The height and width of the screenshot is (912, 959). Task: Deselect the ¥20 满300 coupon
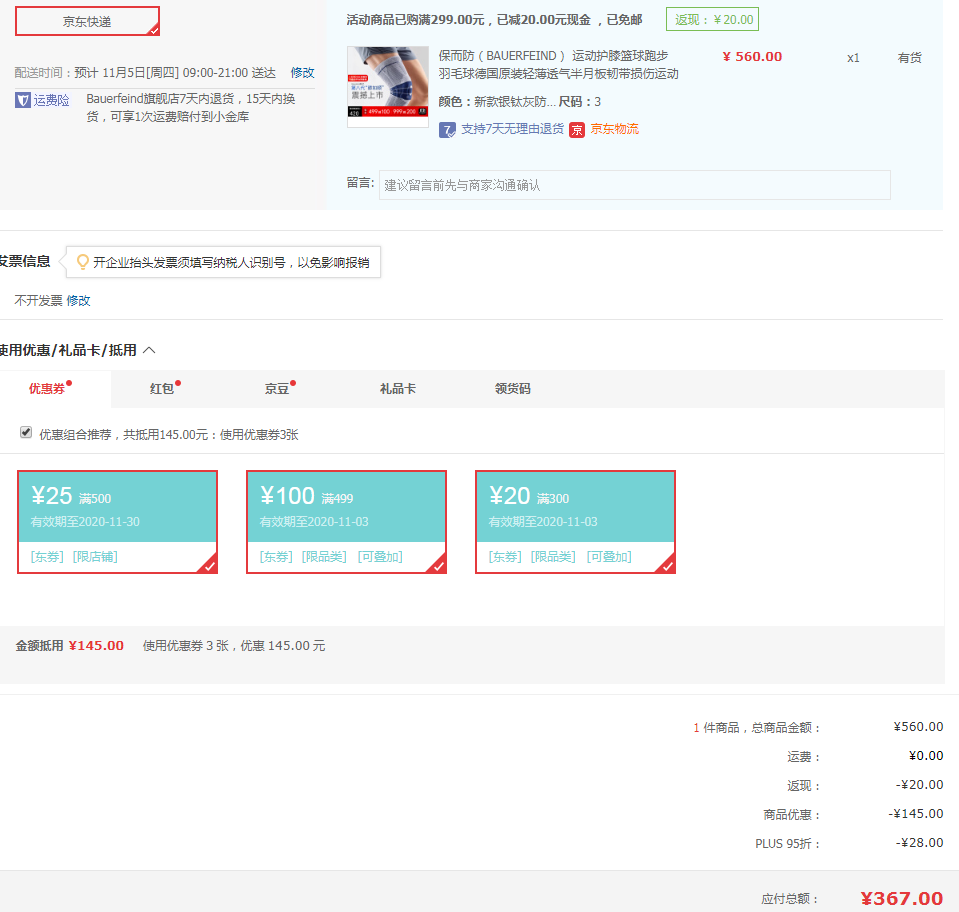point(576,522)
